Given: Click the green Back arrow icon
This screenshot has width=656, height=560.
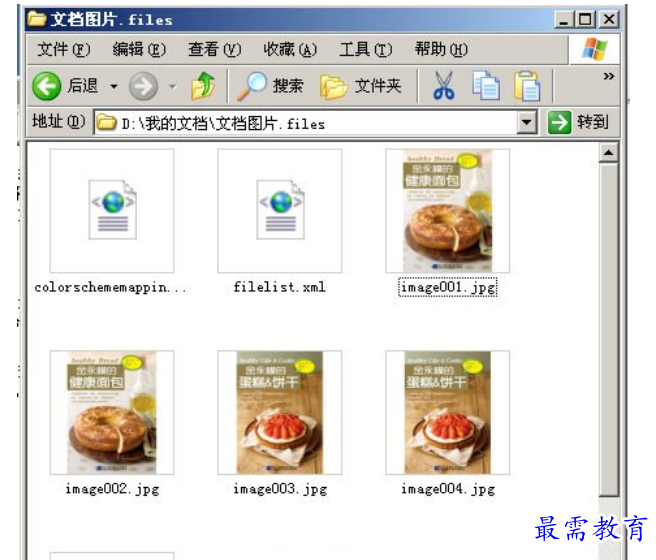Looking at the screenshot, I should pos(46,86).
